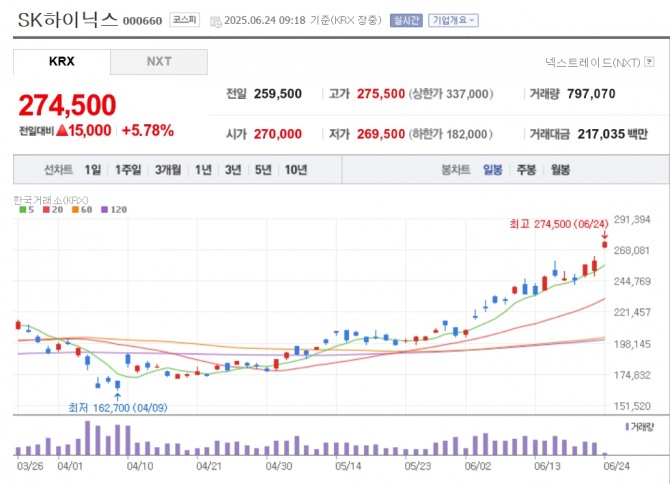Open the 기업개요 dropdown
The width and height of the screenshot is (670, 484).
point(453,20)
